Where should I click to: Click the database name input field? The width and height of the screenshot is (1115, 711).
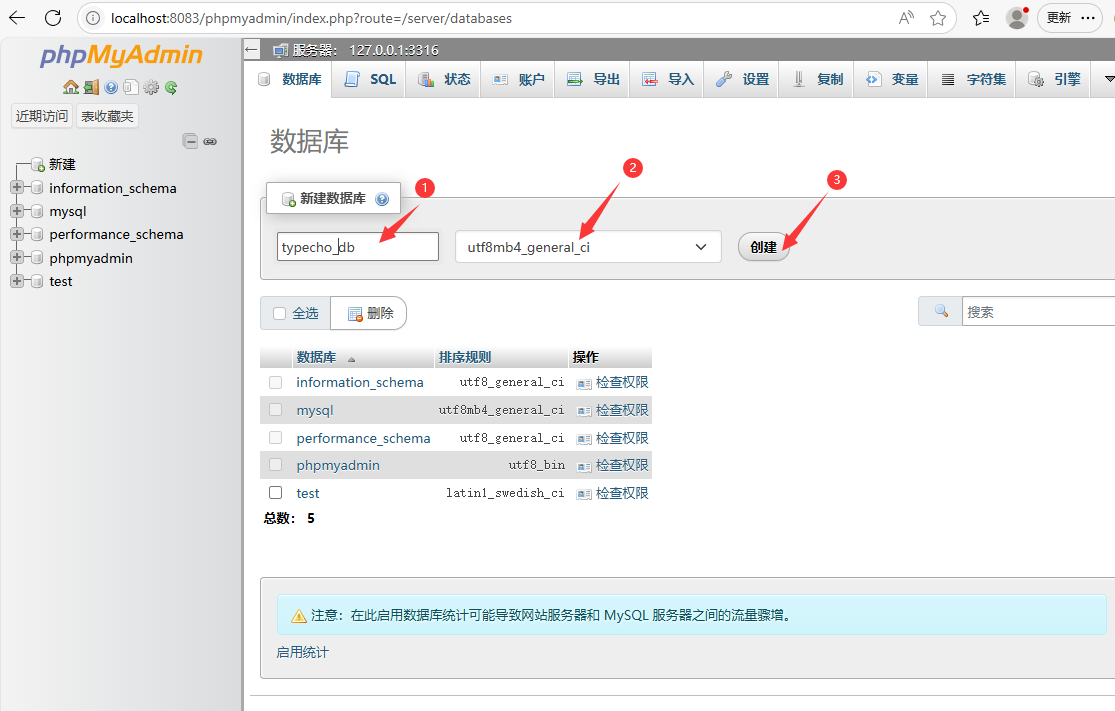pyautogui.click(x=358, y=247)
